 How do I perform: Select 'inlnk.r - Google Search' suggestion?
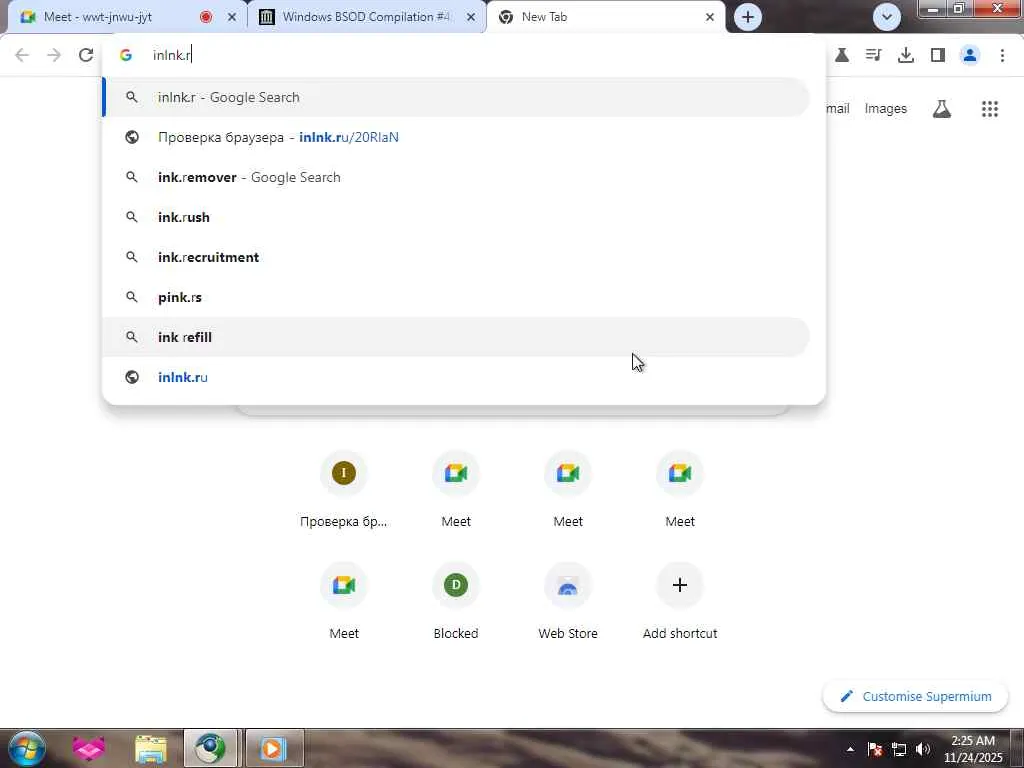pos(456,97)
